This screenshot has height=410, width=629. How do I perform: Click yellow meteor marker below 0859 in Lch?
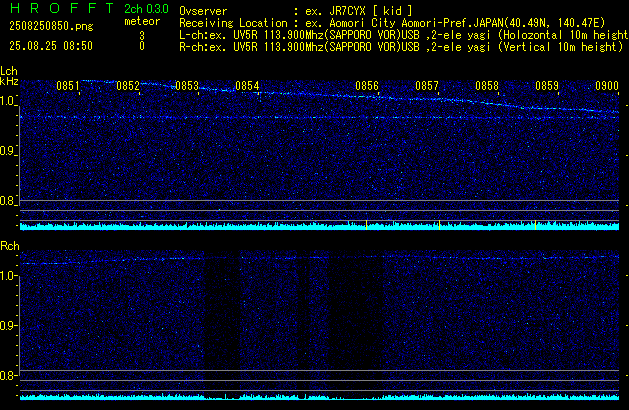[536, 225]
